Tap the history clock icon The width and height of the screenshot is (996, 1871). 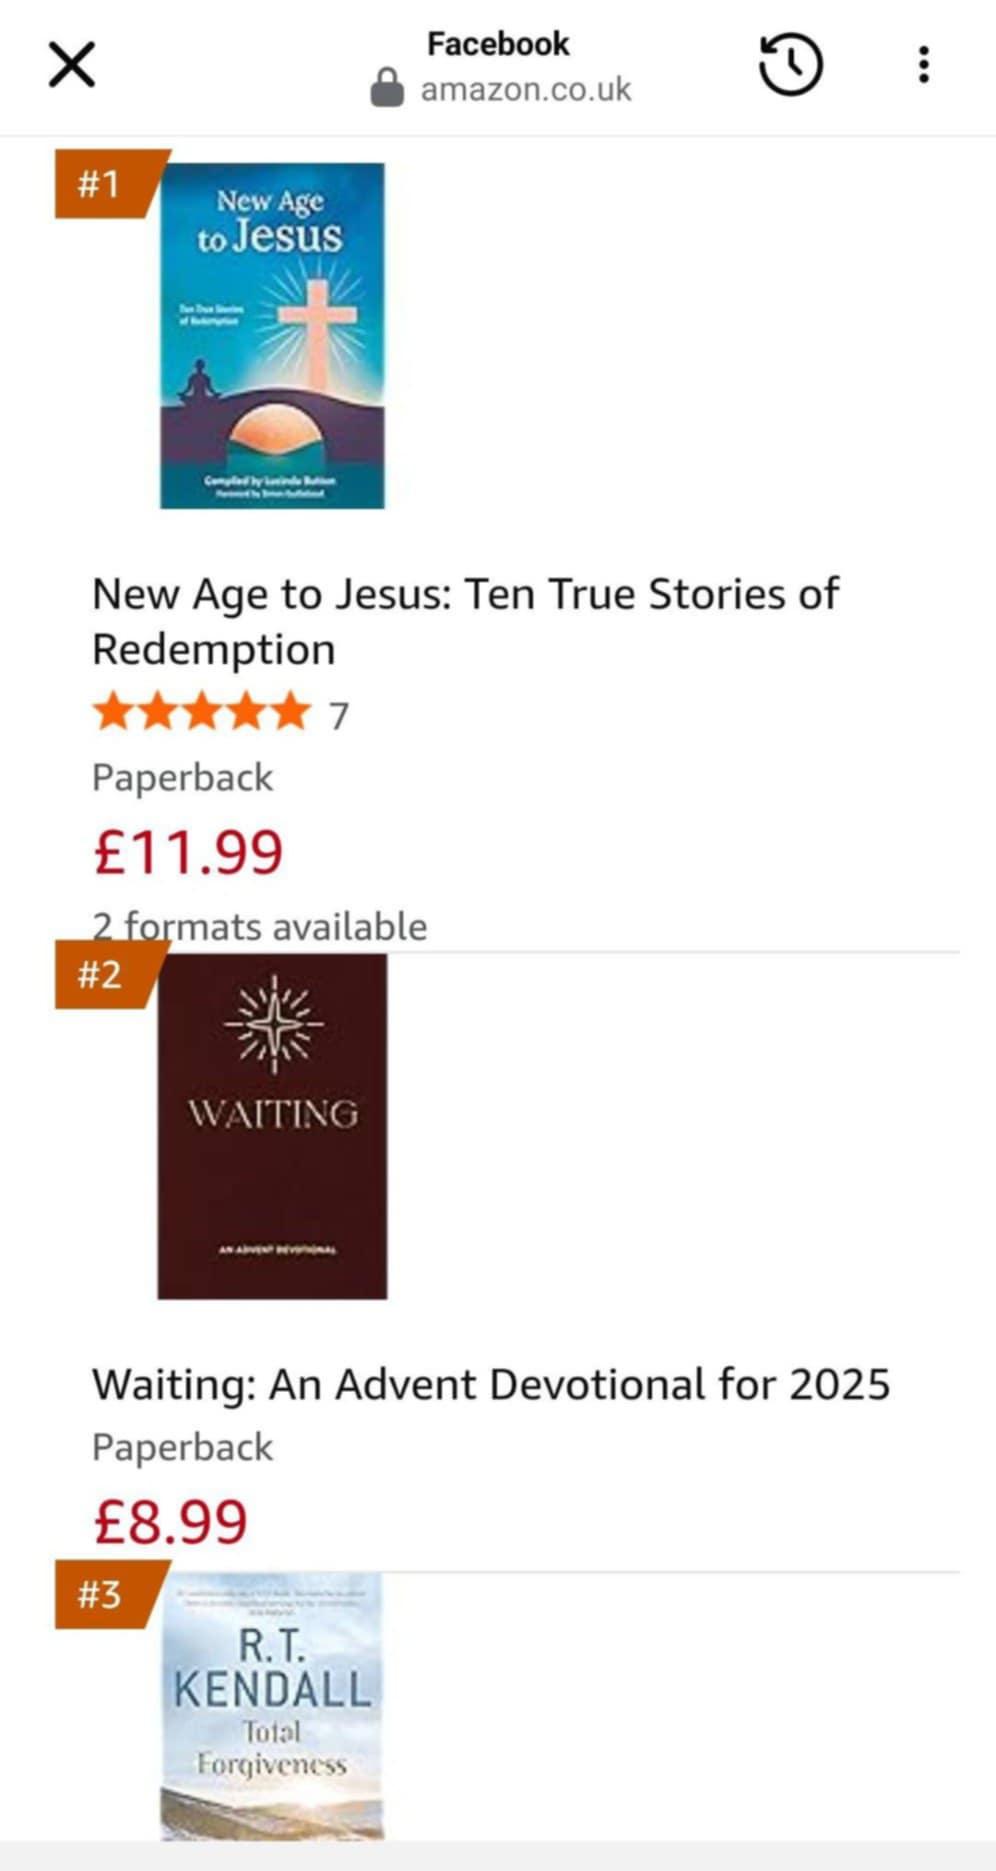[x=790, y=65]
